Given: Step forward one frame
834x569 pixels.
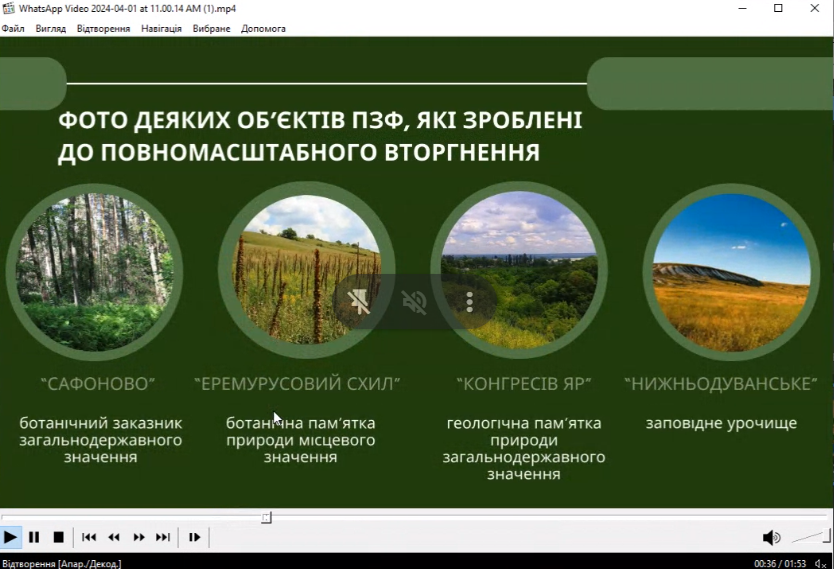Looking at the screenshot, I should (194, 537).
